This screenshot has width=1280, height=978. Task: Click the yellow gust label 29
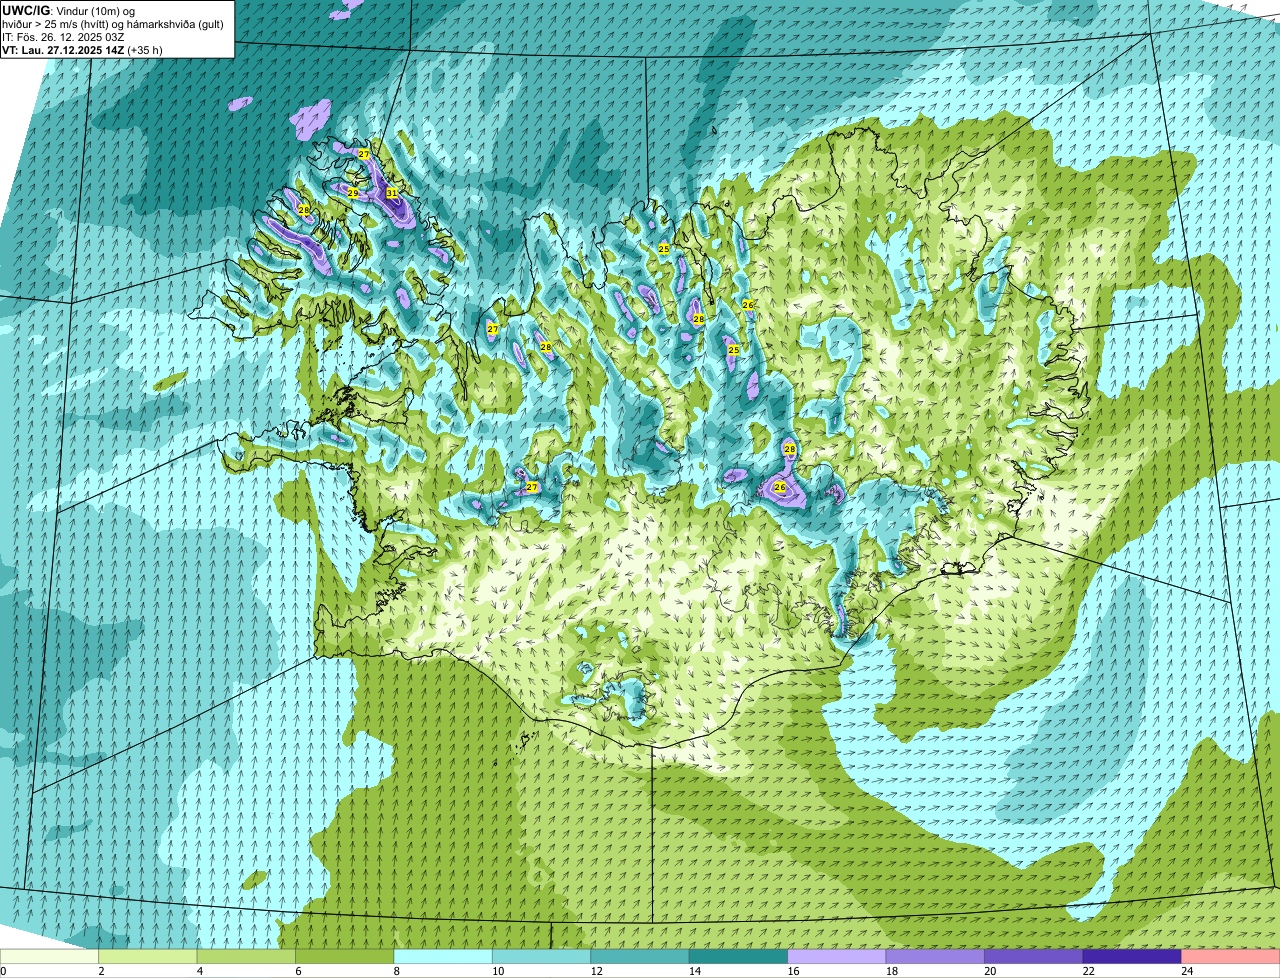click(x=353, y=193)
